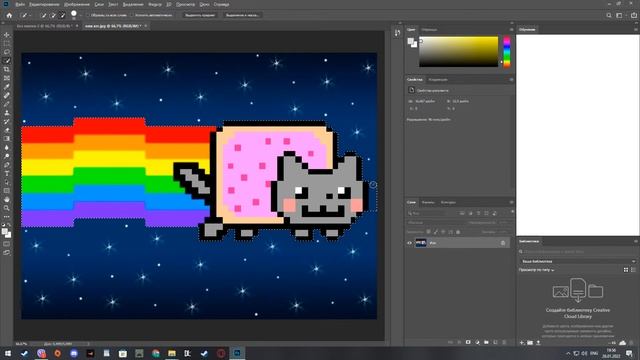This screenshot has width=640, height=360.
Task: Create a new layer icon
Action: pyautogui.click(x=495, y=342)
